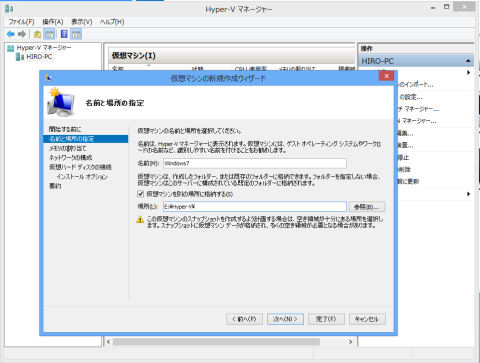This screenshot has height=363, width=480.
Task: Open the 表示(V) menu
Action: 82,22
